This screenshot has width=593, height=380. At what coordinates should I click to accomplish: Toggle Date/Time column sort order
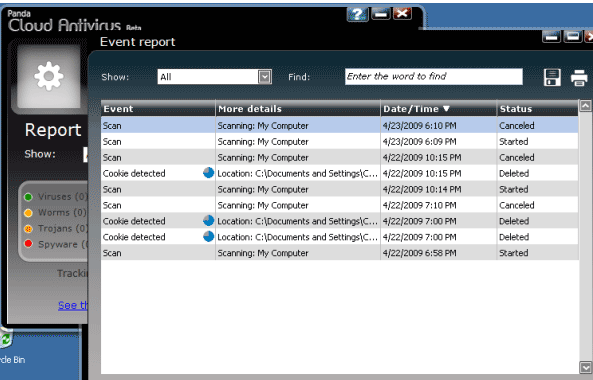click(x=438, y=109)
